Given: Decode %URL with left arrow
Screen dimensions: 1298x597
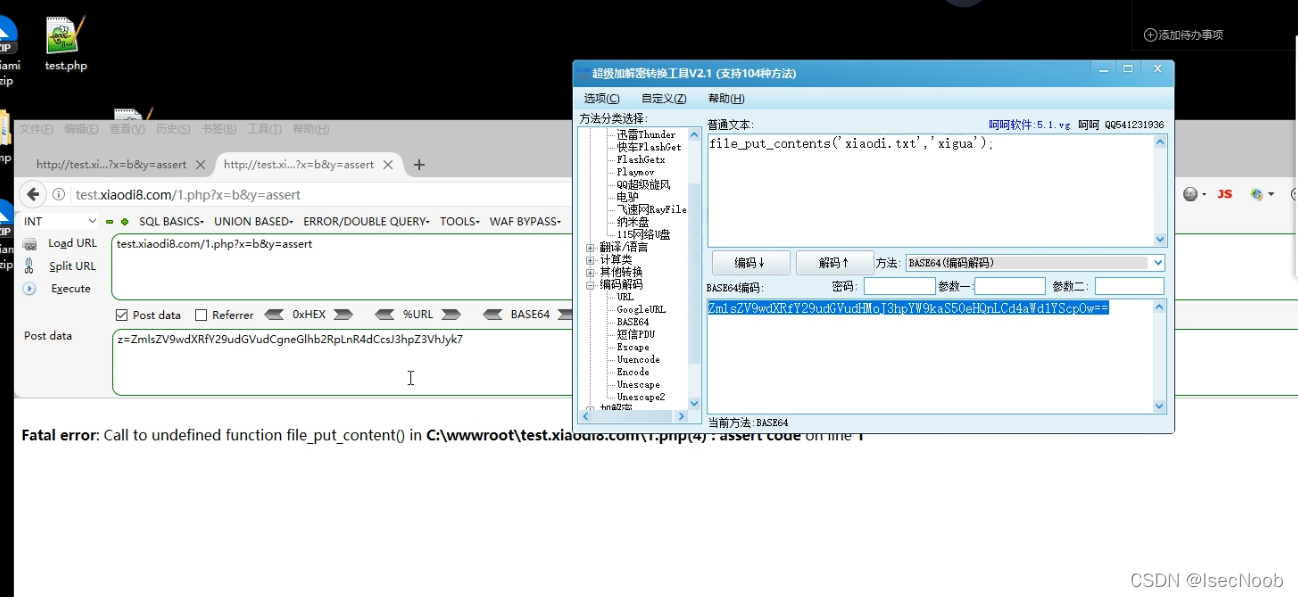Looking at the screenshot, I should (x=384, y=314).
